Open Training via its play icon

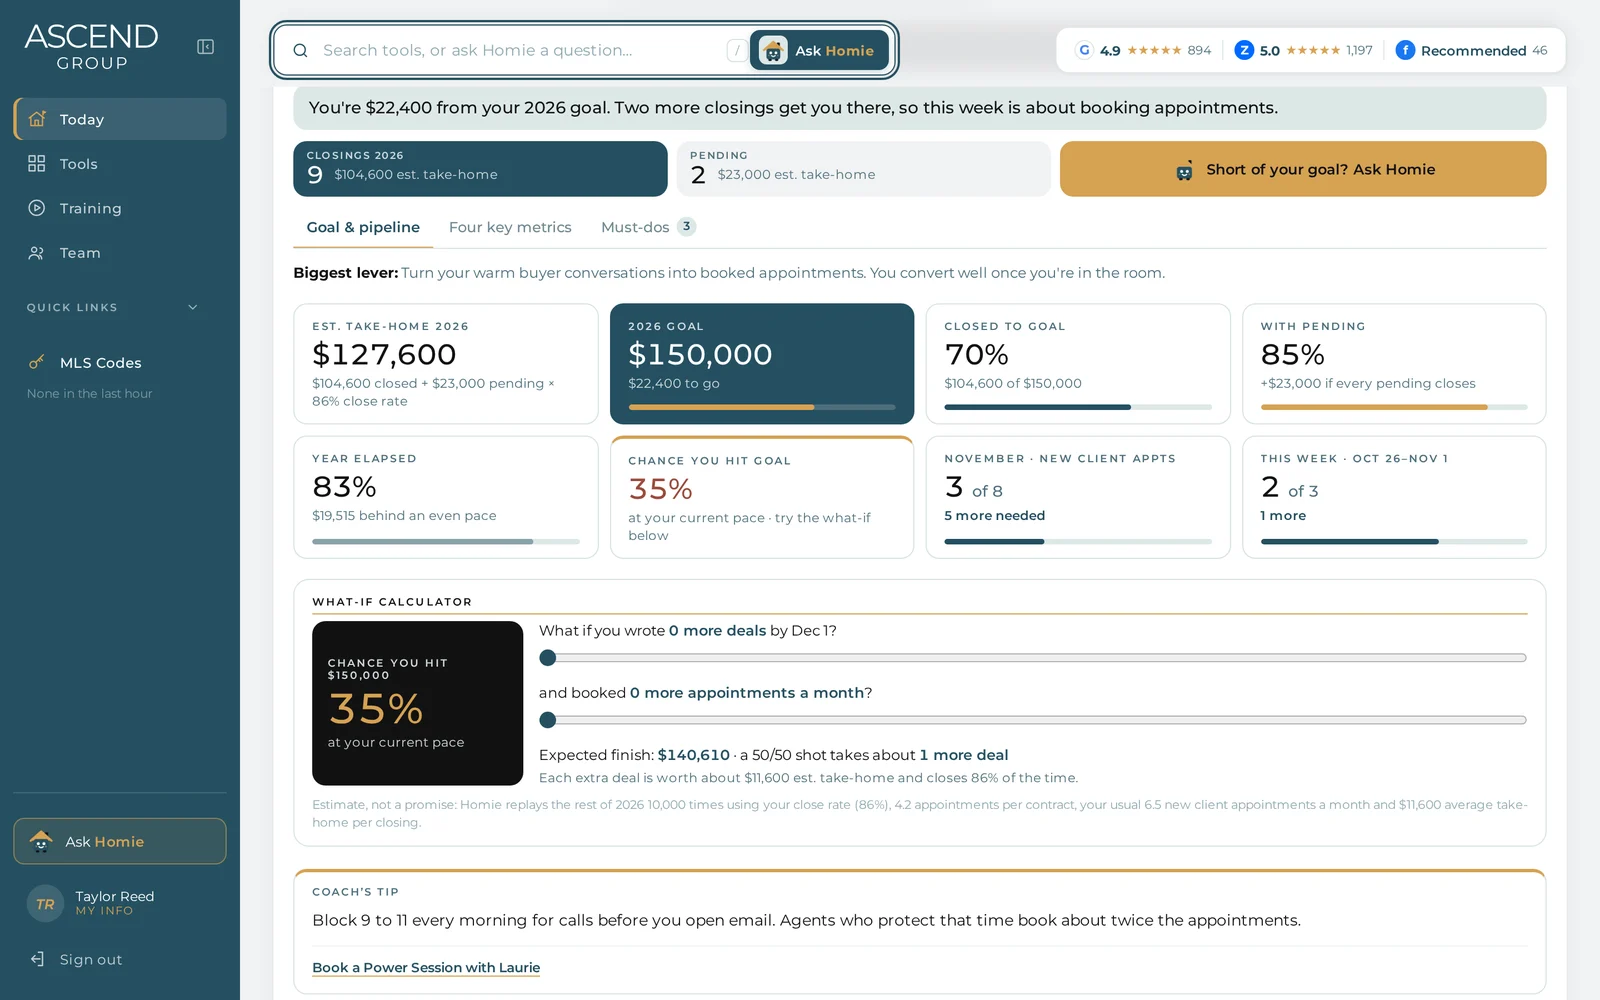(37, 208)
